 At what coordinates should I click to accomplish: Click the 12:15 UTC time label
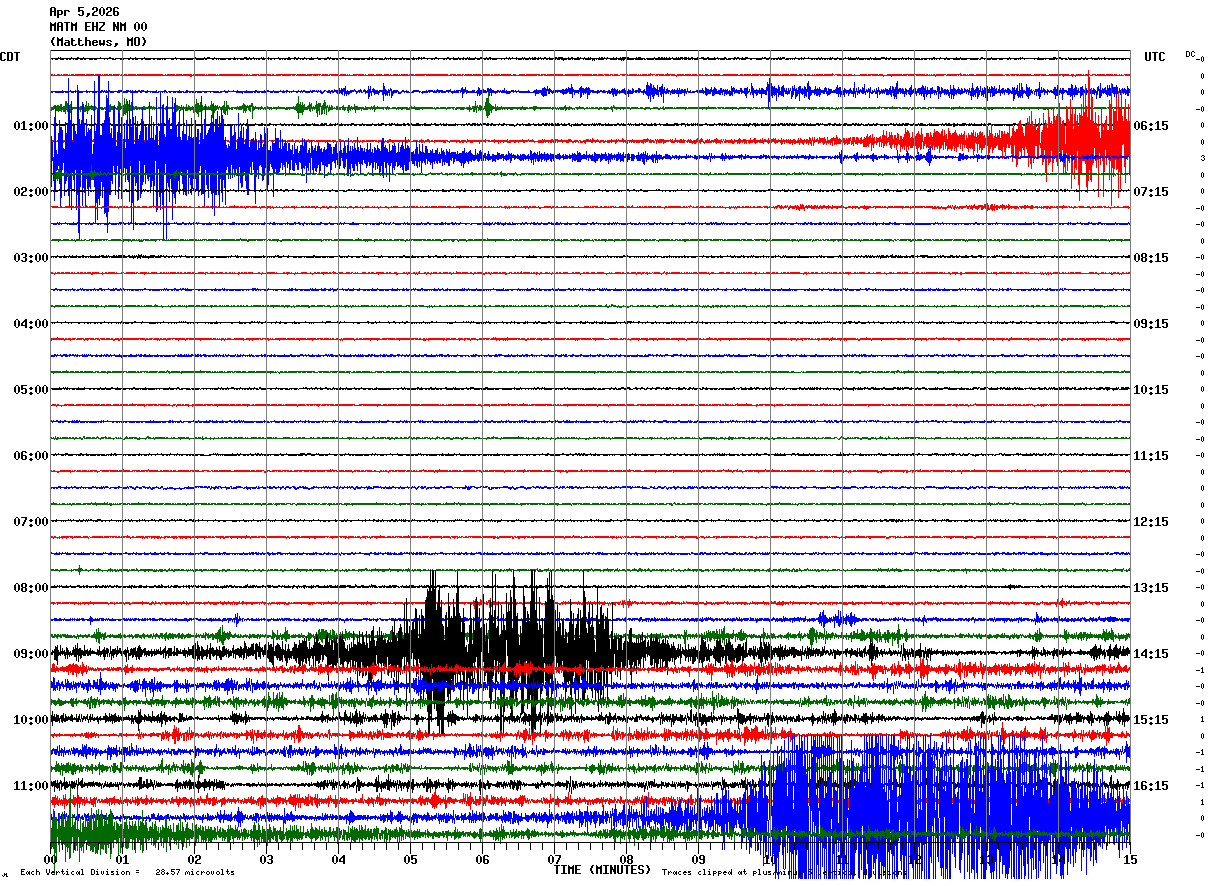(1152, 522)
